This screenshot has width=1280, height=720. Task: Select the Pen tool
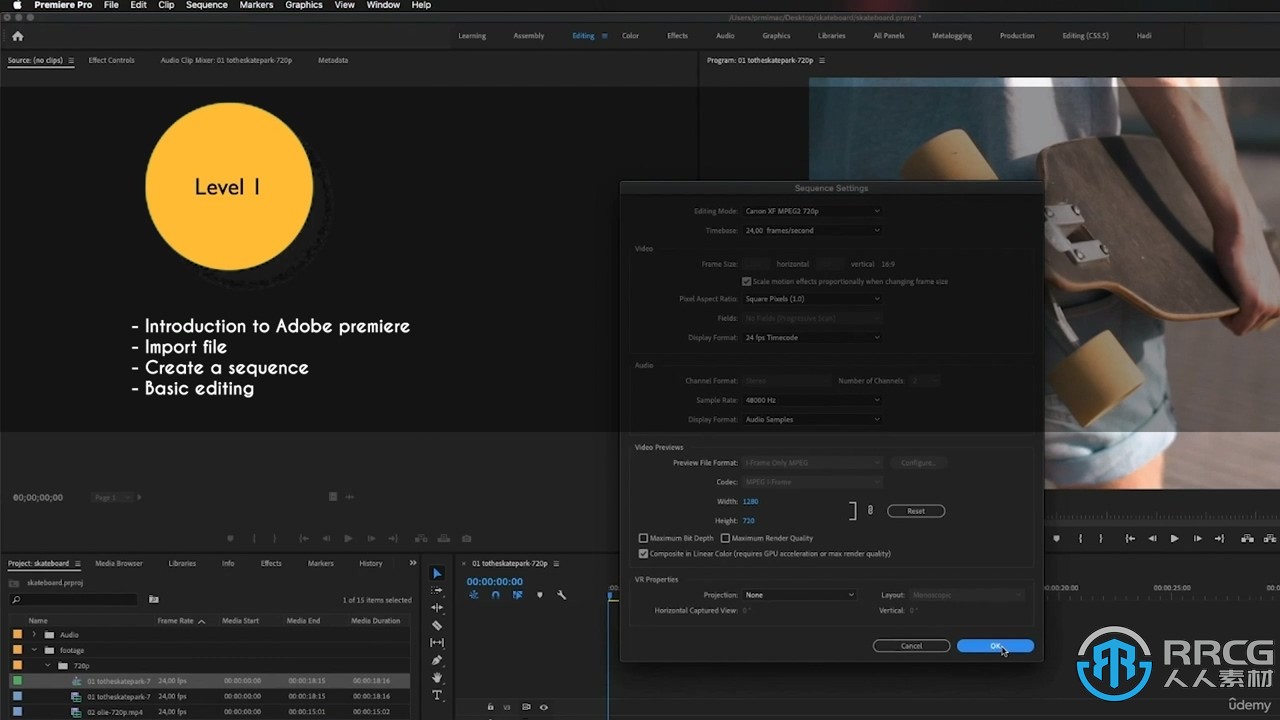(x=437, y=660)
